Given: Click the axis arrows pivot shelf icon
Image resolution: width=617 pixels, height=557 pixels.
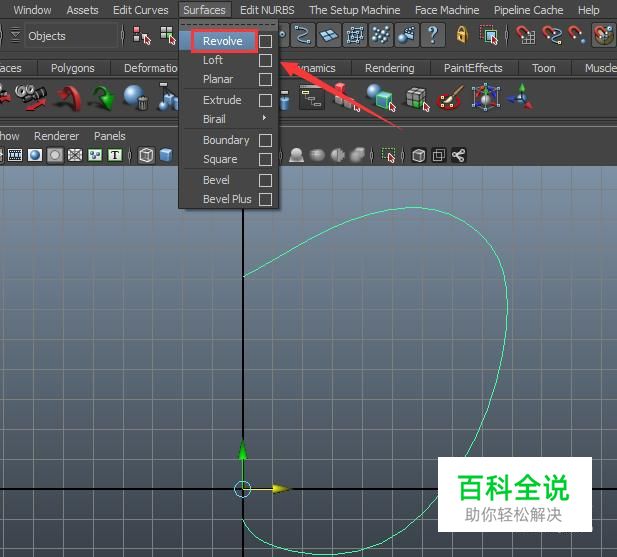Looking at the screenshot, I should pyautogui.click(x=521, y=96).
